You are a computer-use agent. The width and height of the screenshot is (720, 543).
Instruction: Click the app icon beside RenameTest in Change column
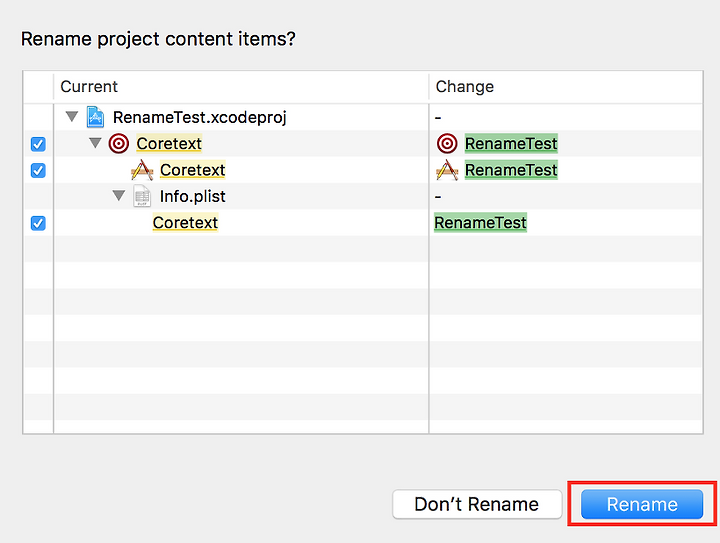coord(447,170)
